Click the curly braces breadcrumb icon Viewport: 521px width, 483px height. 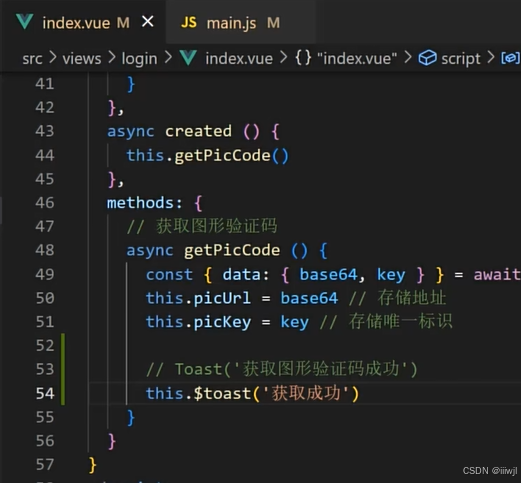[x=303, y=58]
